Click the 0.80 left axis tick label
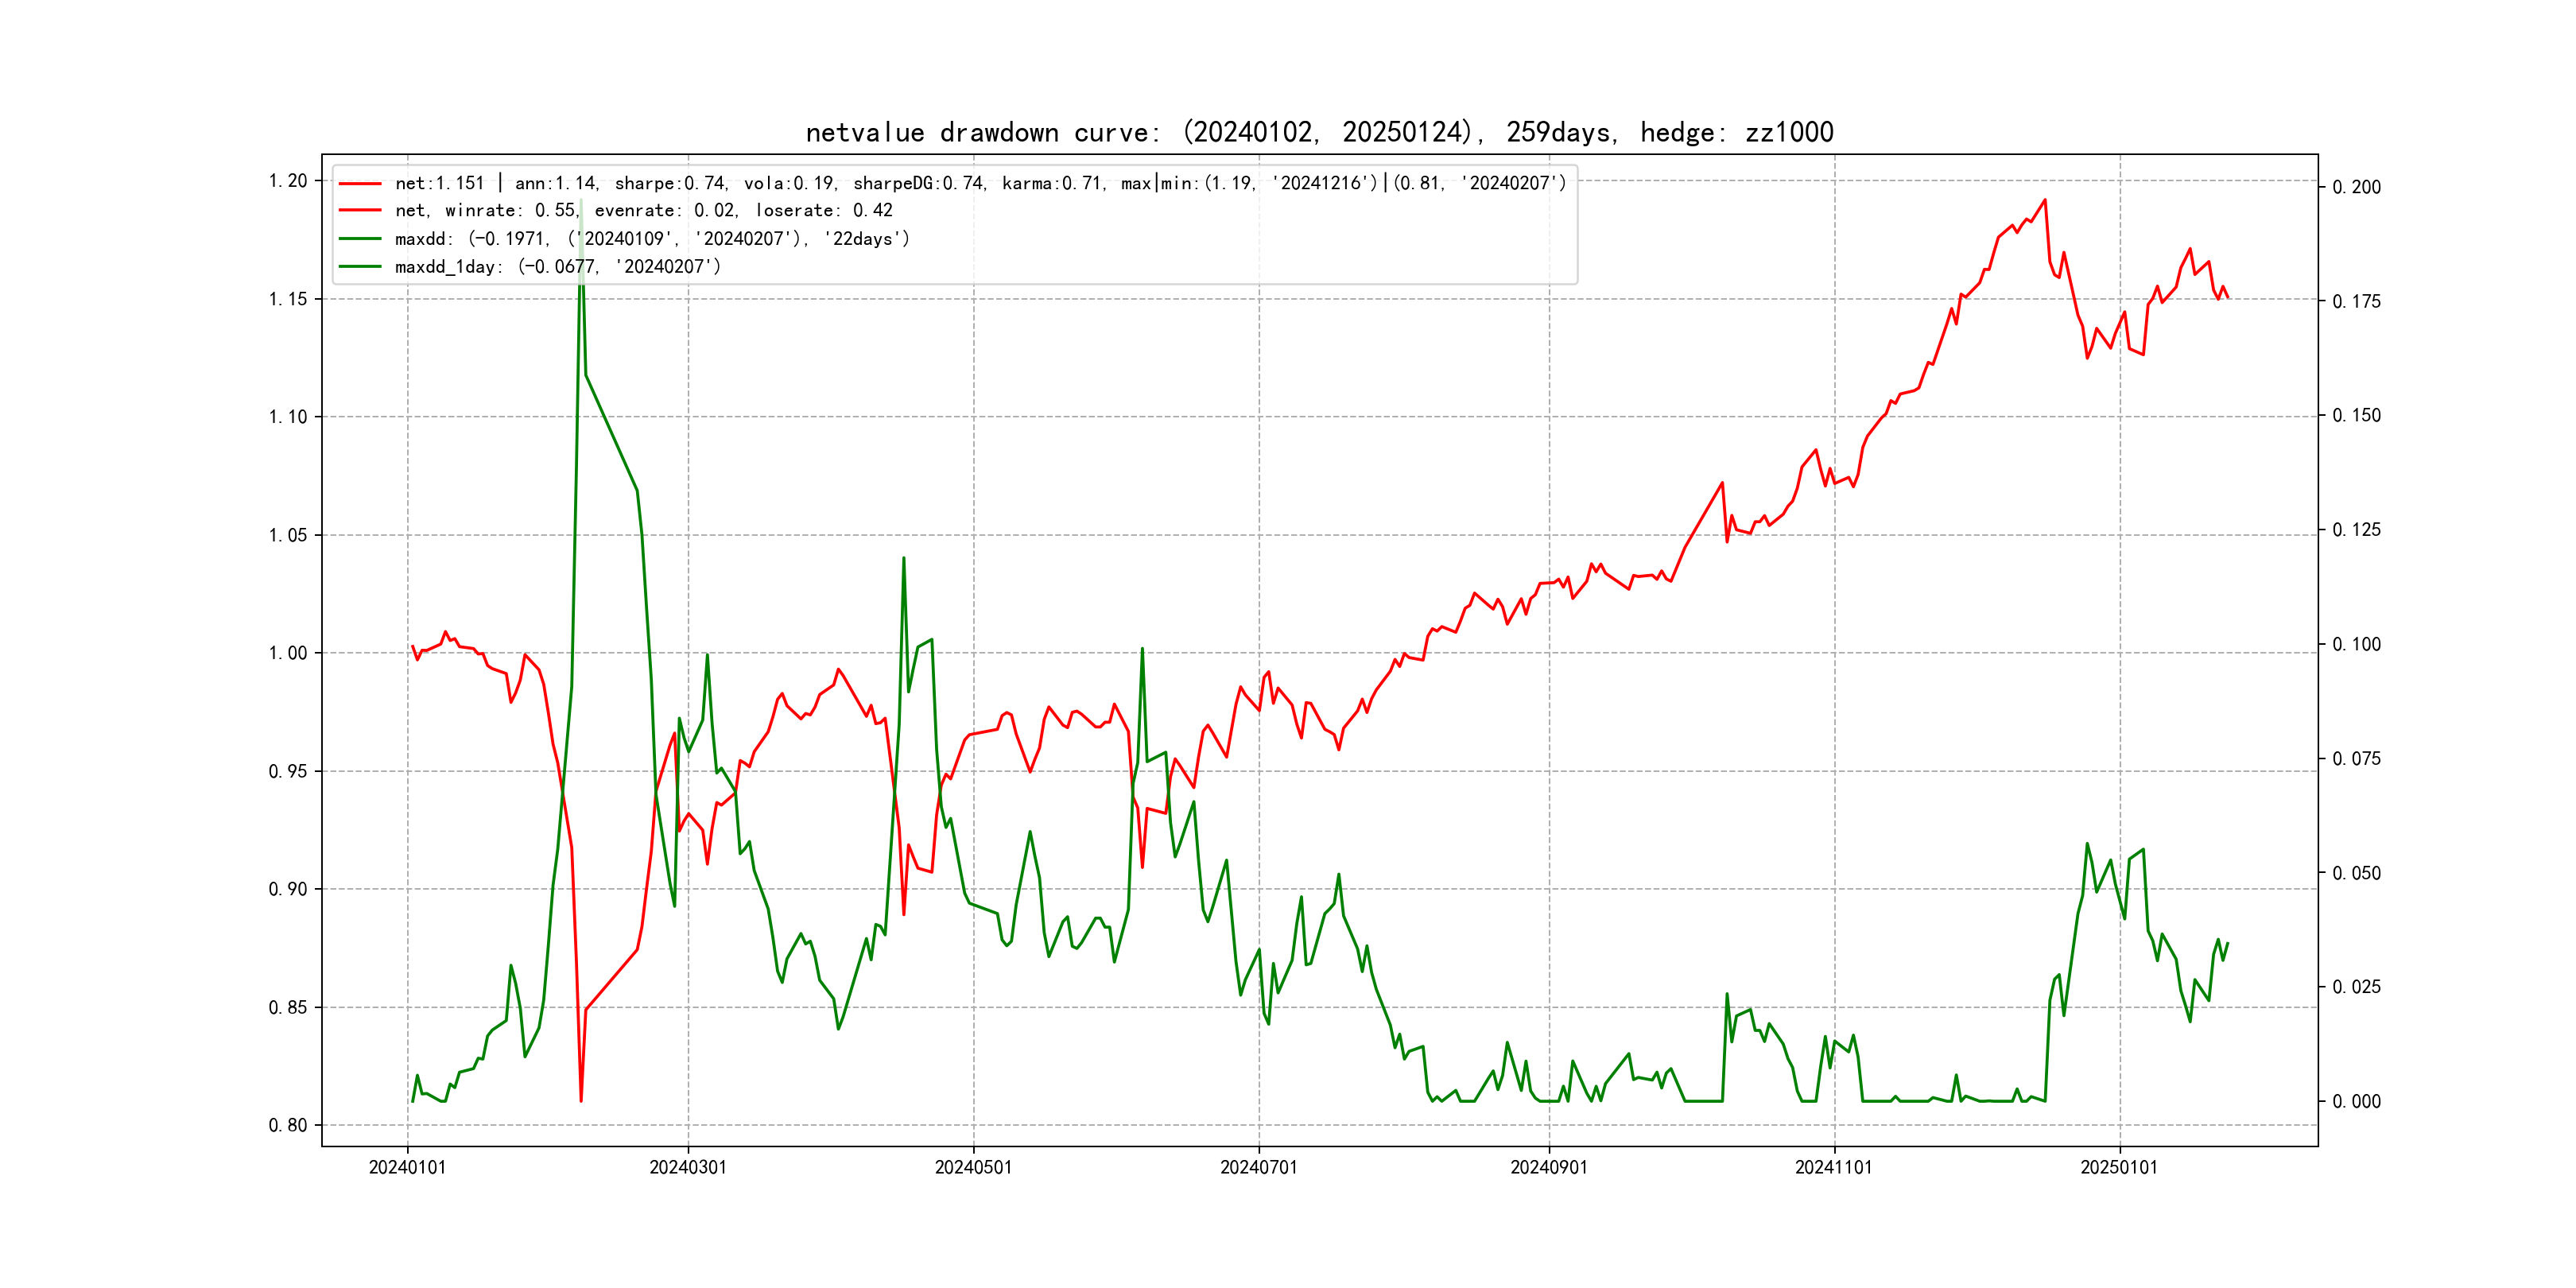 click(288, 1125)
